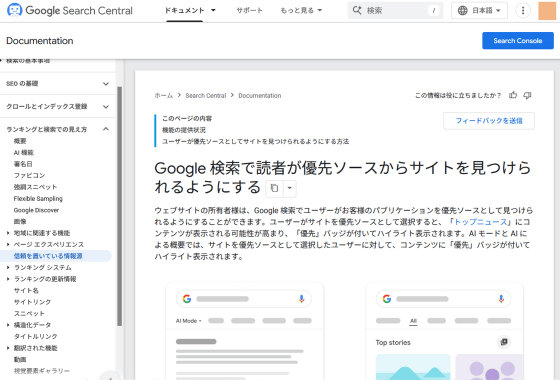
Task: Click the Documentation breadcrumb link
Action: click(x=260, y=95)
